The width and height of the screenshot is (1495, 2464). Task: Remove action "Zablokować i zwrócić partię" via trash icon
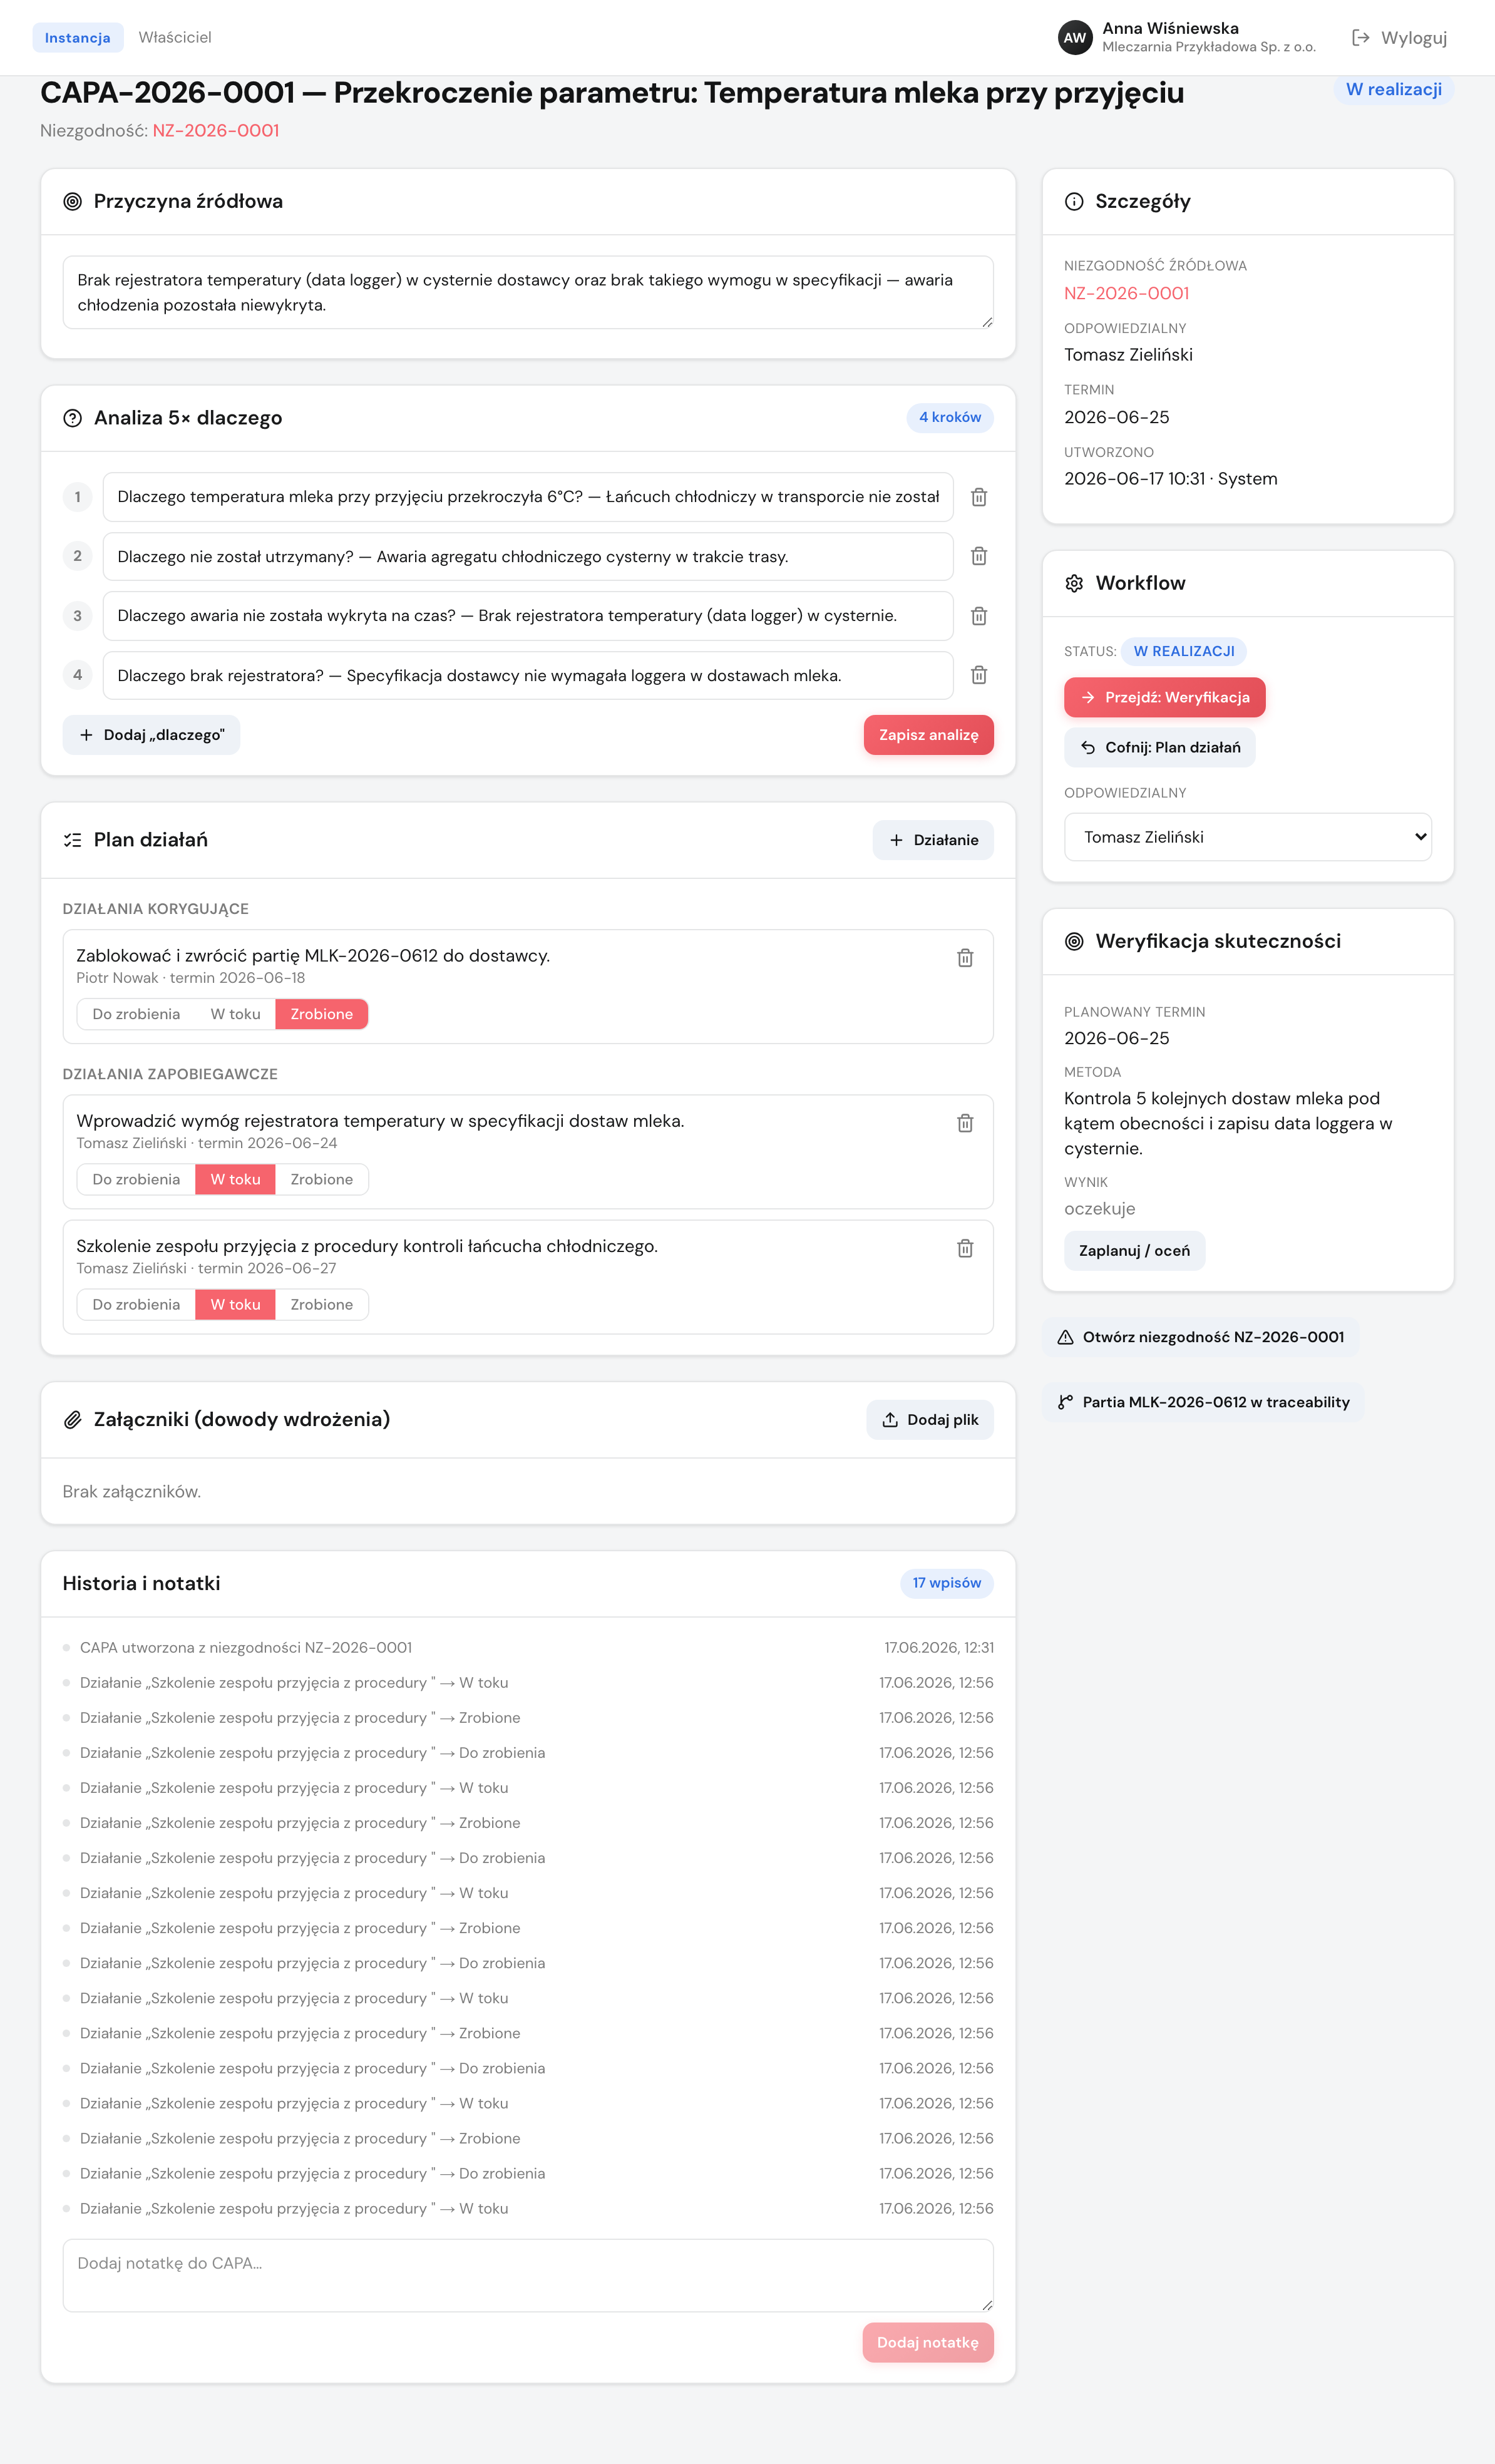tap(965, 958)
